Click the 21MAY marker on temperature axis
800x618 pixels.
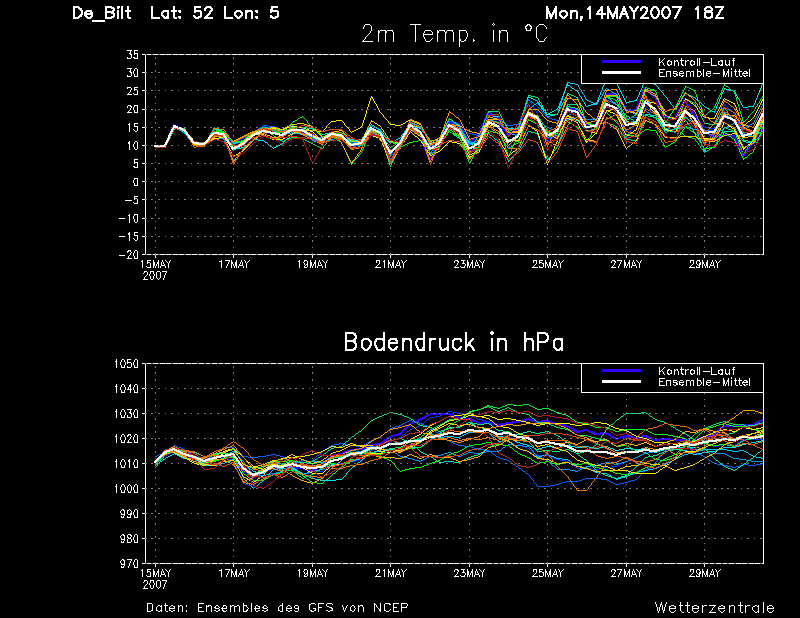[x=391, y=264]
